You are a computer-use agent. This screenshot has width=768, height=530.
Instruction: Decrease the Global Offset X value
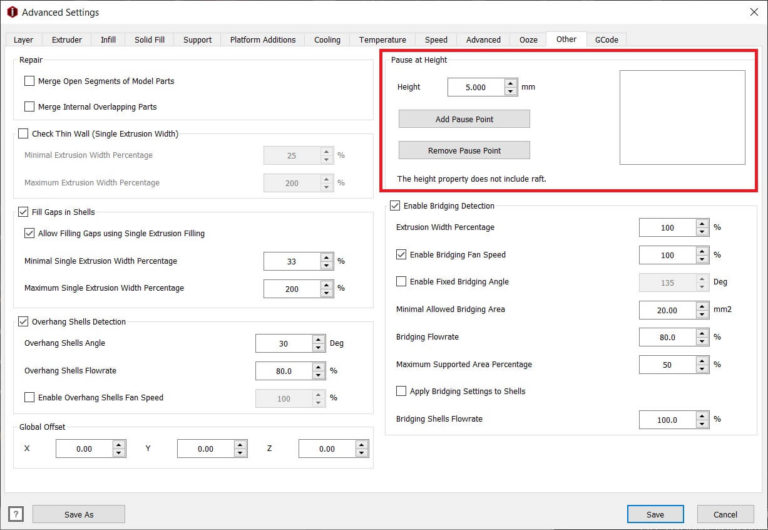(119, 454)
